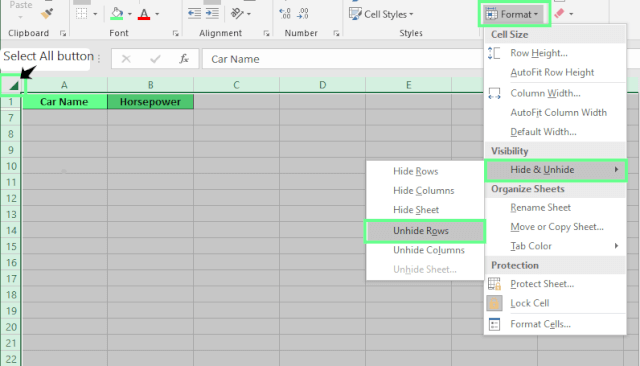Select Hide Sheet in submenu
Screen dimensions: 640x366
click(x=425, y=210)
